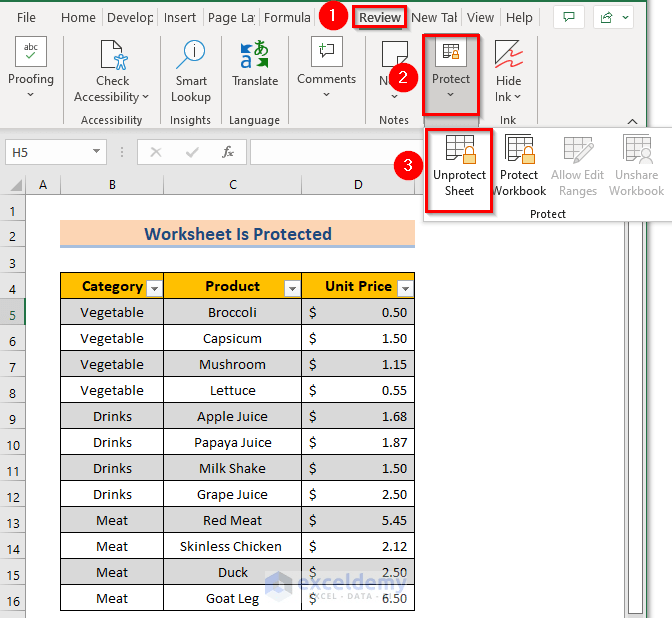This screenshot has height=618, width=672.
Task: Open the comments pane speech bubble icon
Action: click(568, 17)
